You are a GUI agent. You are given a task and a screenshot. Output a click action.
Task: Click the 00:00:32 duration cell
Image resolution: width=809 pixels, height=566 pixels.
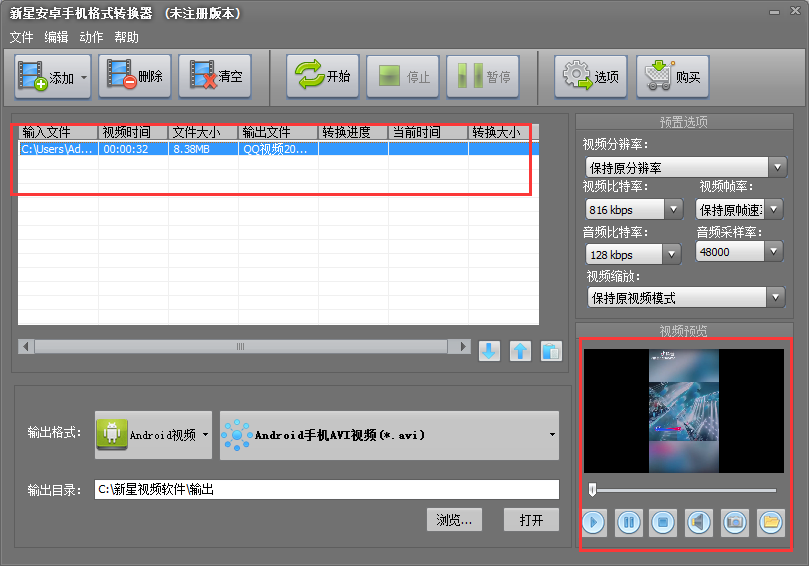tap(133, 149)
